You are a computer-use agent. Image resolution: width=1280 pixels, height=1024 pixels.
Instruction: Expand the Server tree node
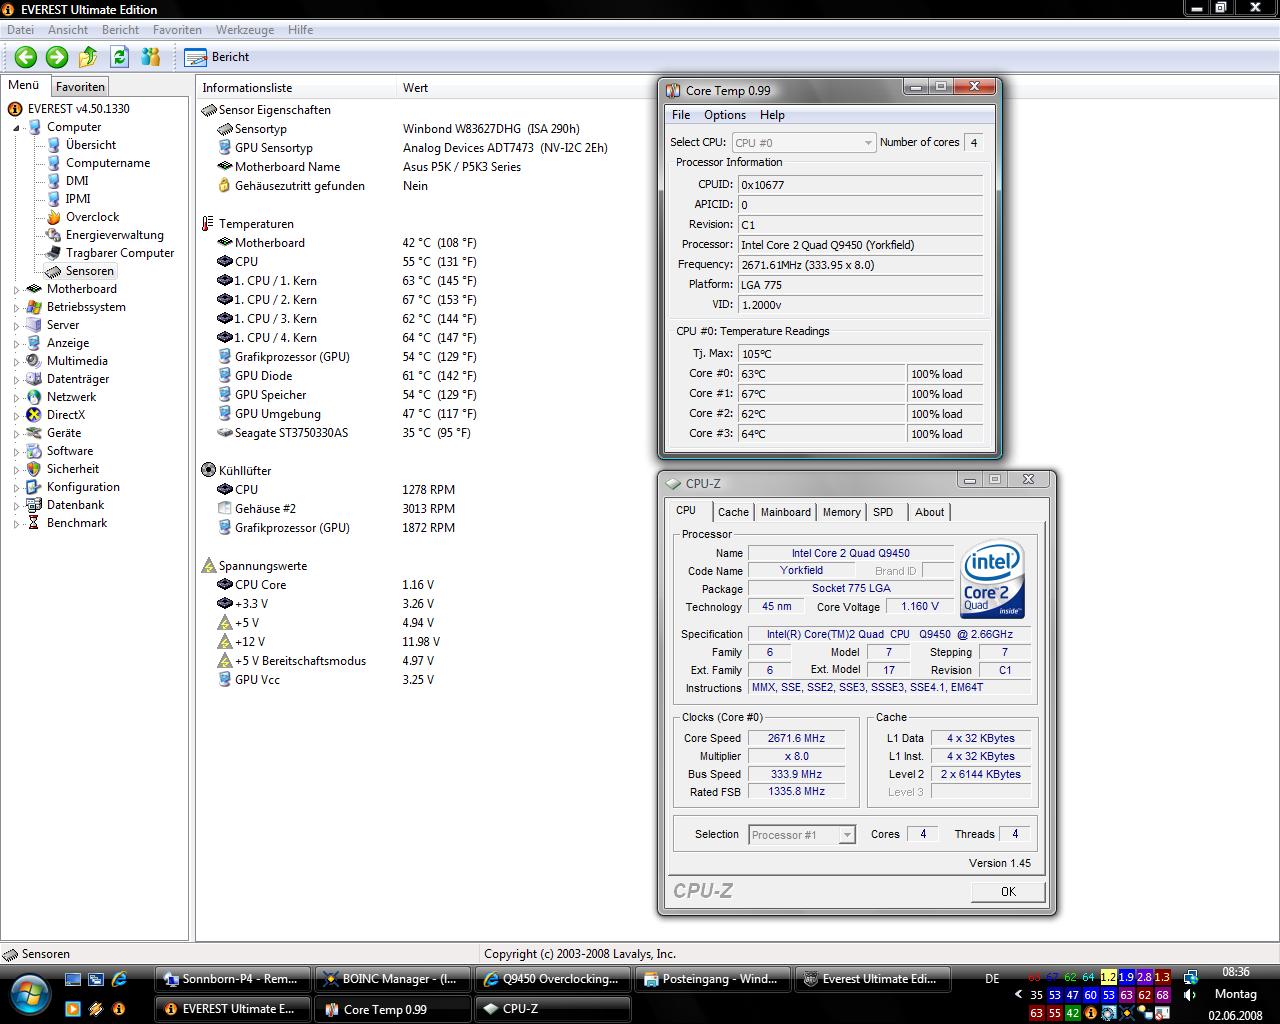pos(16,326)
